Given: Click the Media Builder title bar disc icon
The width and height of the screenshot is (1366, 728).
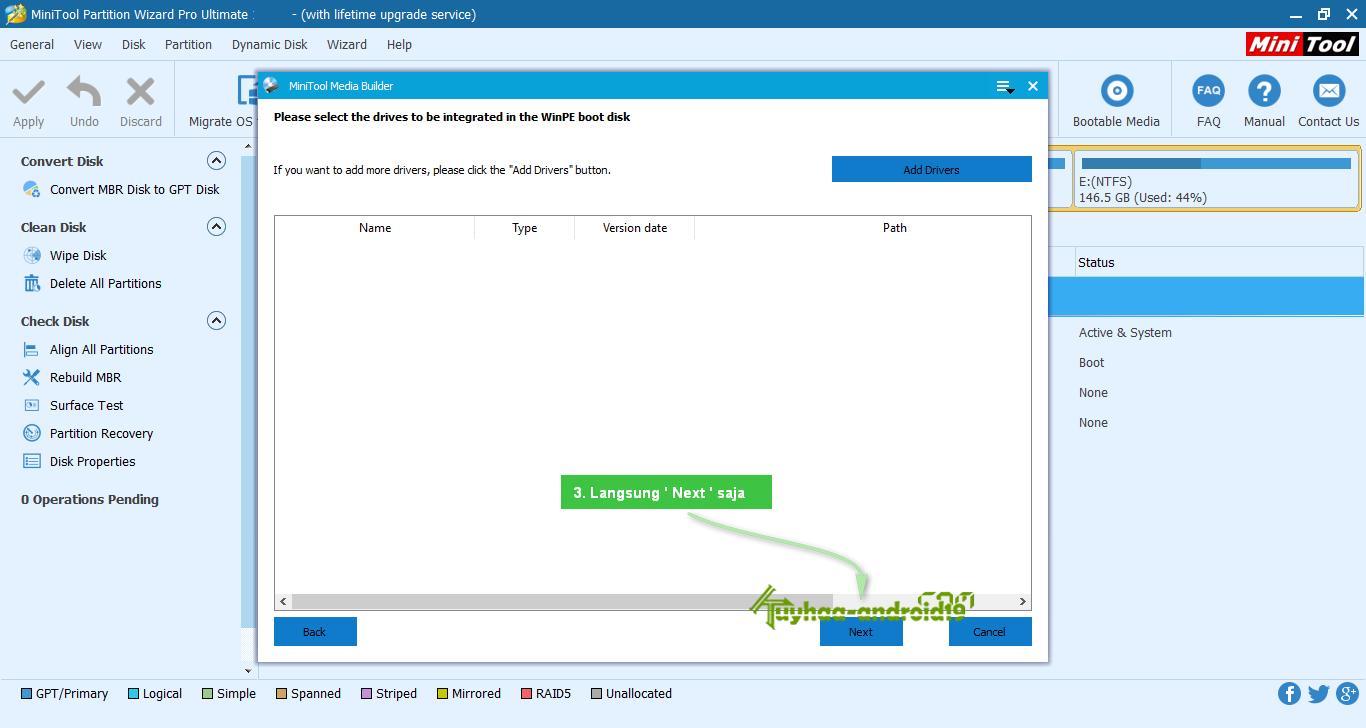Looking at the screenshot, I should click(x=271, y=85).
